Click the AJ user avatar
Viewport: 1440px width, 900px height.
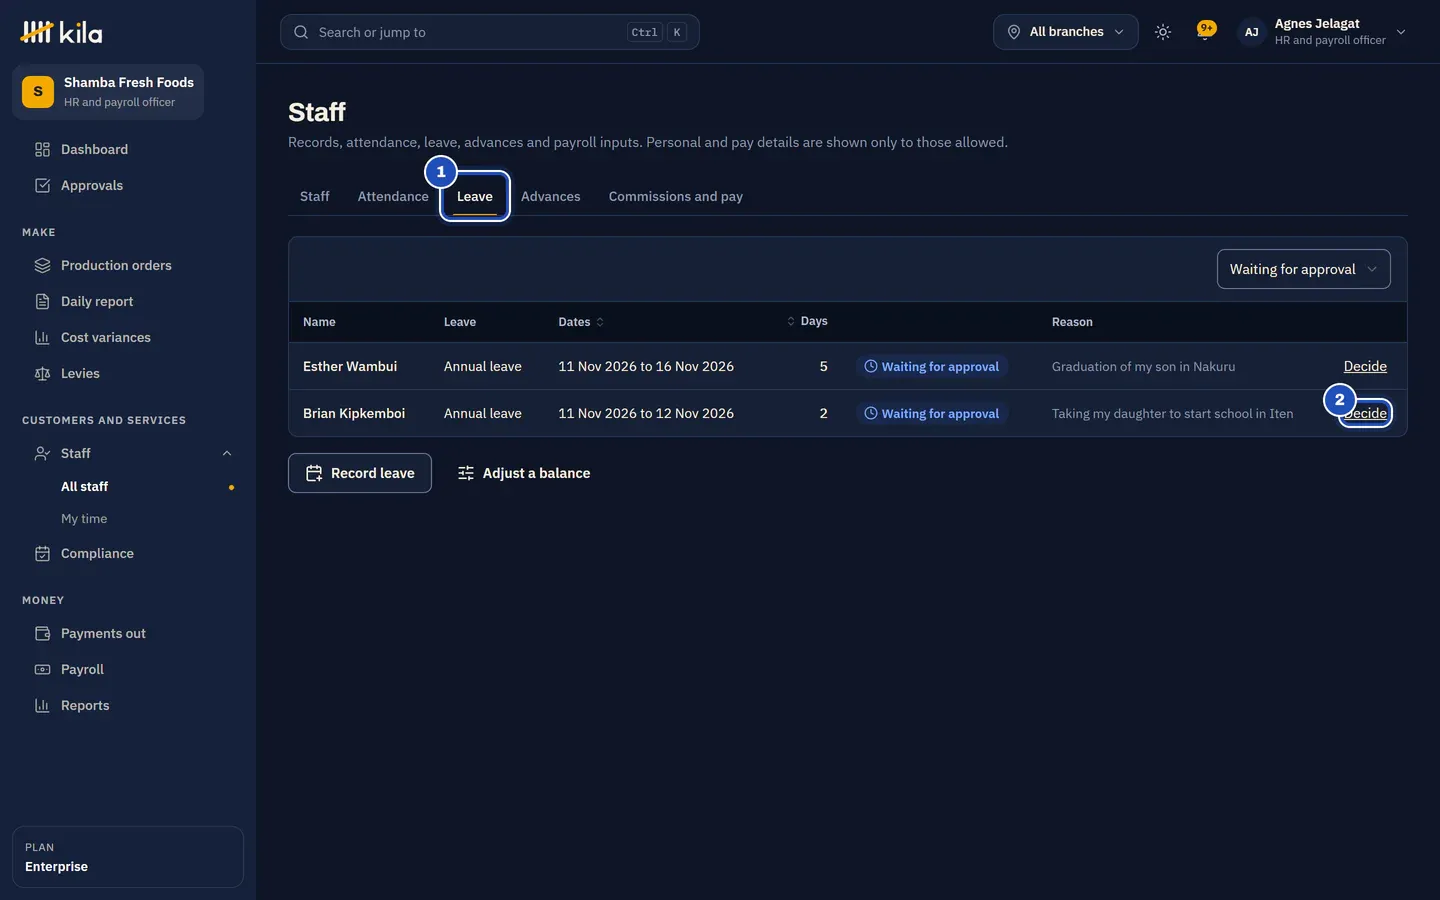click(x=1252, y=32)
